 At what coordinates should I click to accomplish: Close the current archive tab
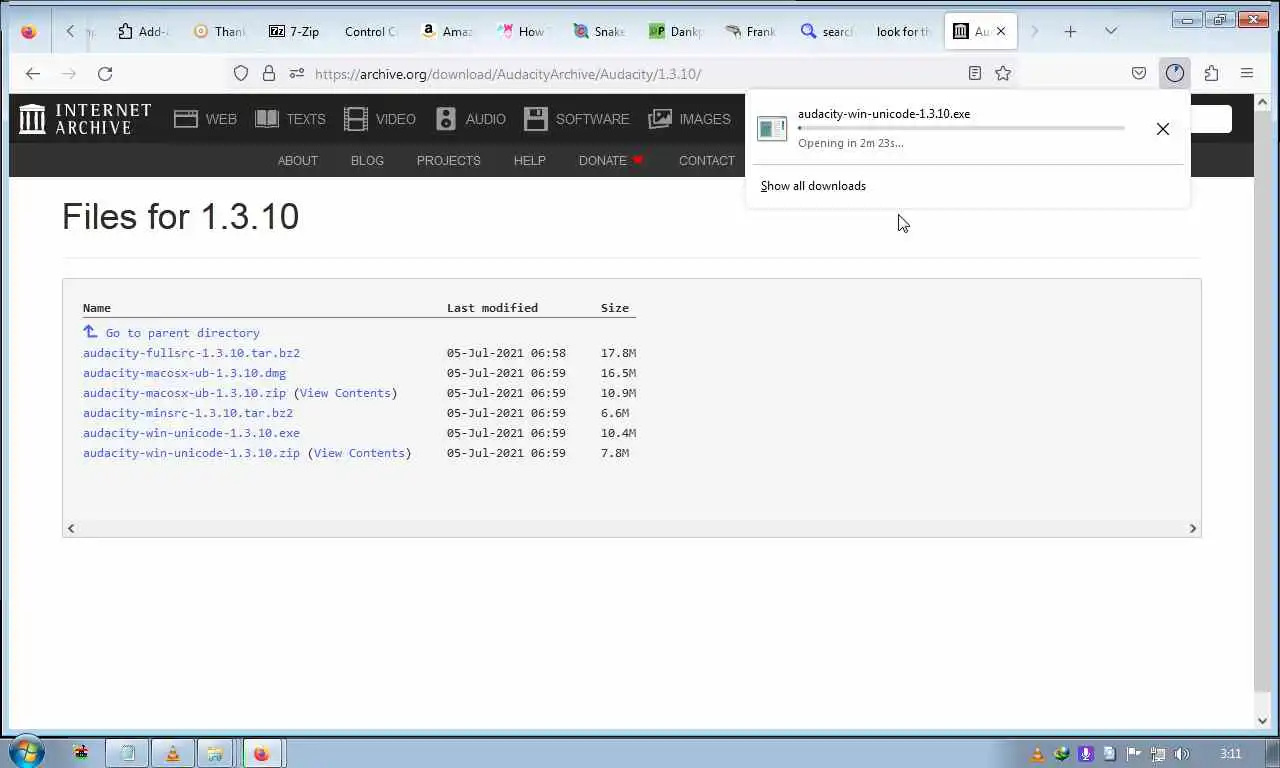[1001, 31]
